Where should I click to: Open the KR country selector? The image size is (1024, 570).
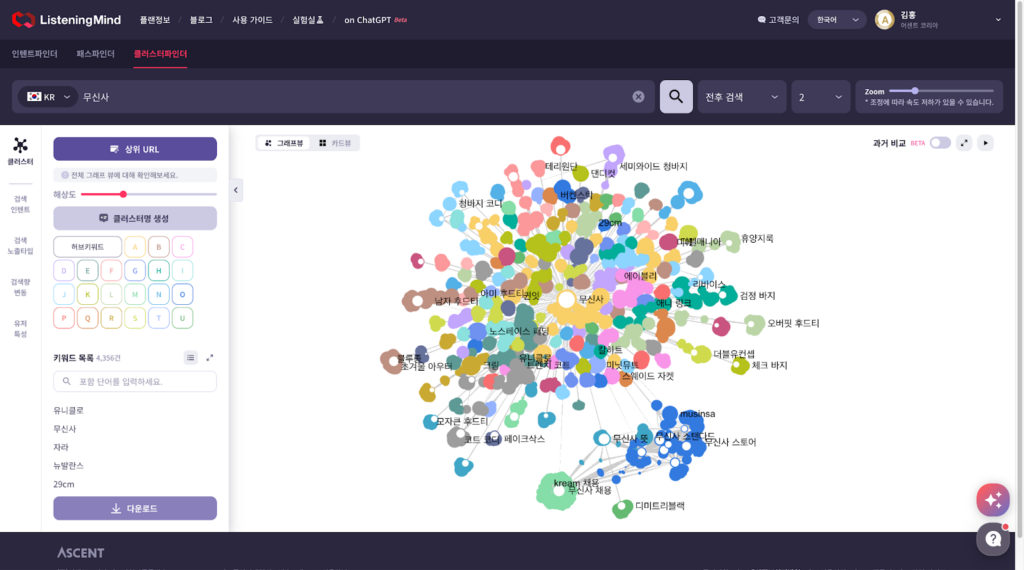click(x=49, y=97)
